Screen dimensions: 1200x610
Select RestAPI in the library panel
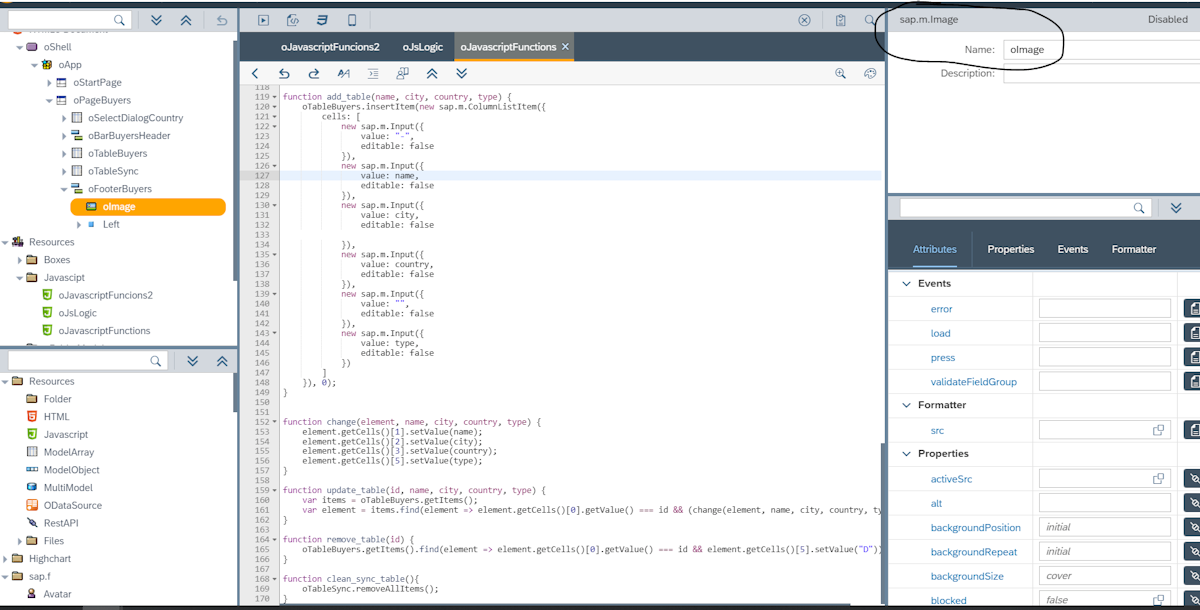pyautogui.click(x=60, y=523)
